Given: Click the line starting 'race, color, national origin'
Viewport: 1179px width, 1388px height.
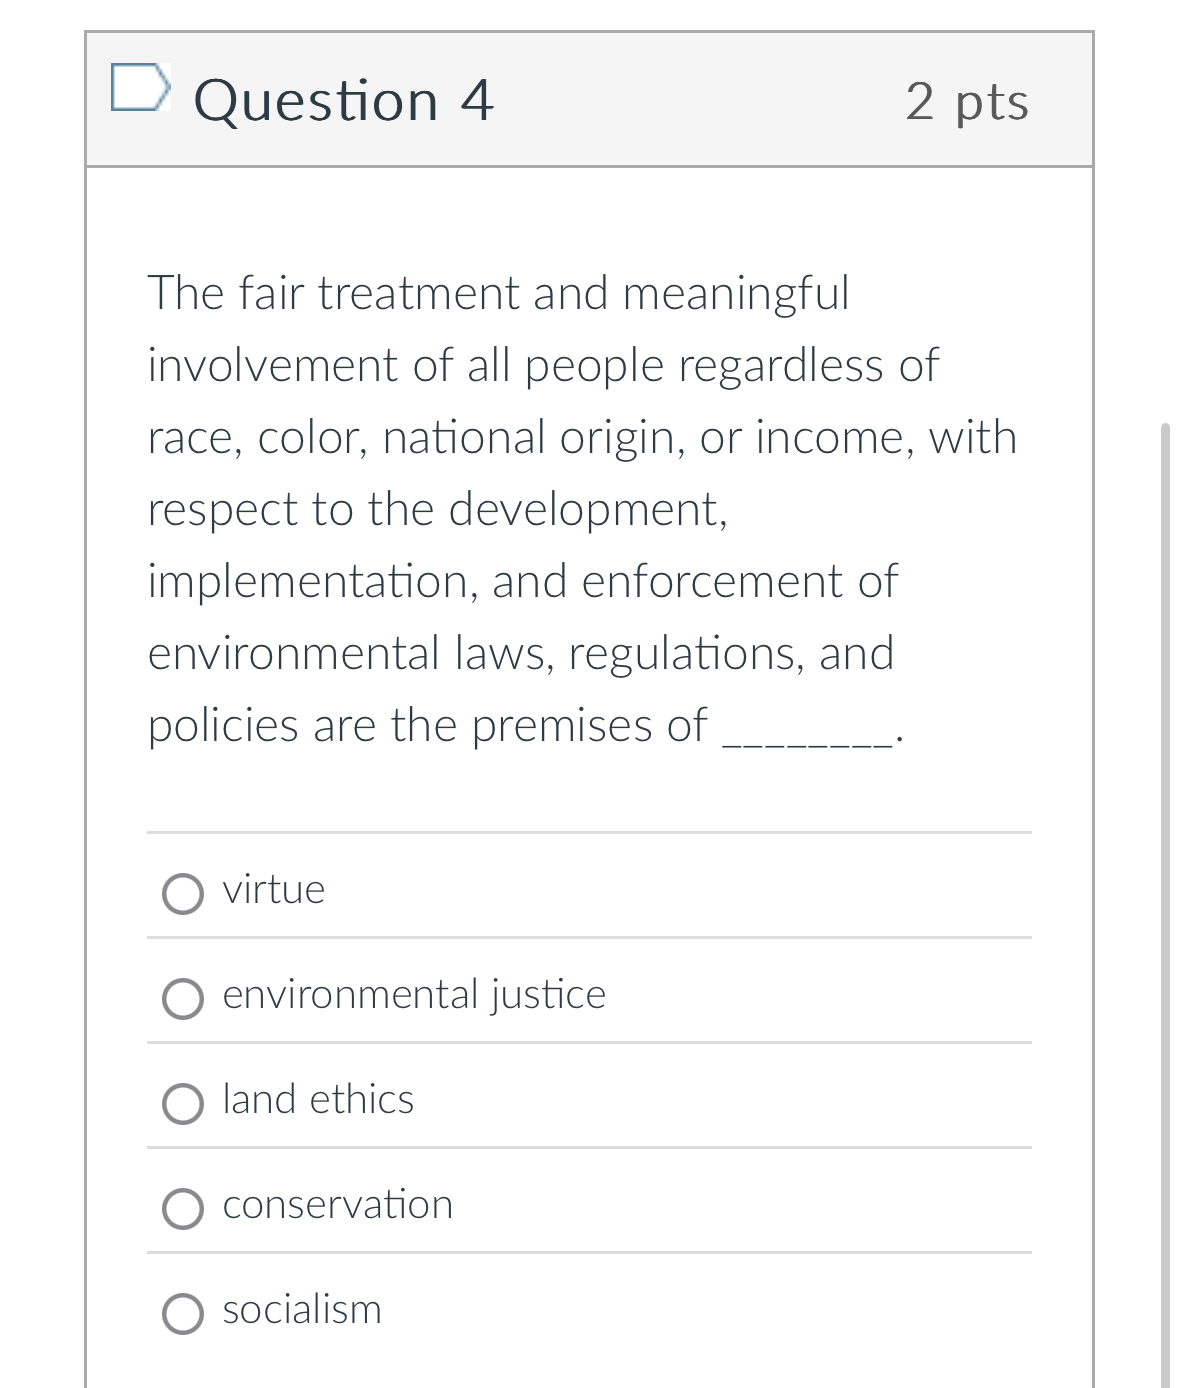Looking at the screenshot, I should (x=582, y=437).
